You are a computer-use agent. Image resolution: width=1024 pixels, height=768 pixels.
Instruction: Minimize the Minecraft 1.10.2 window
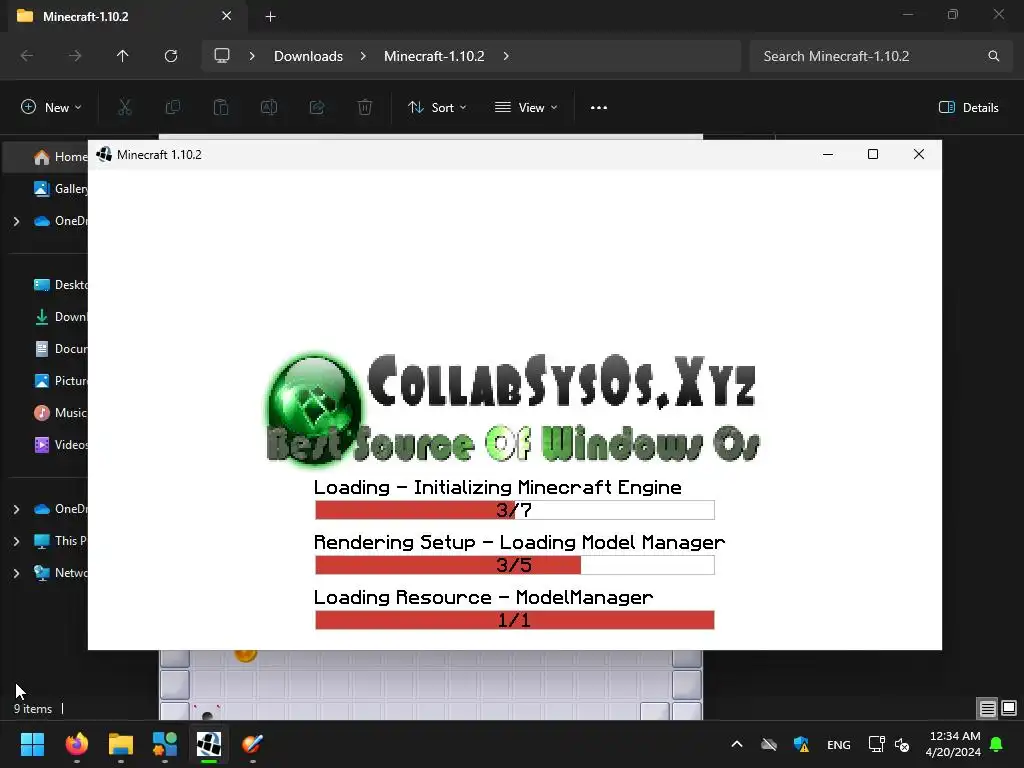coord(827,154)
